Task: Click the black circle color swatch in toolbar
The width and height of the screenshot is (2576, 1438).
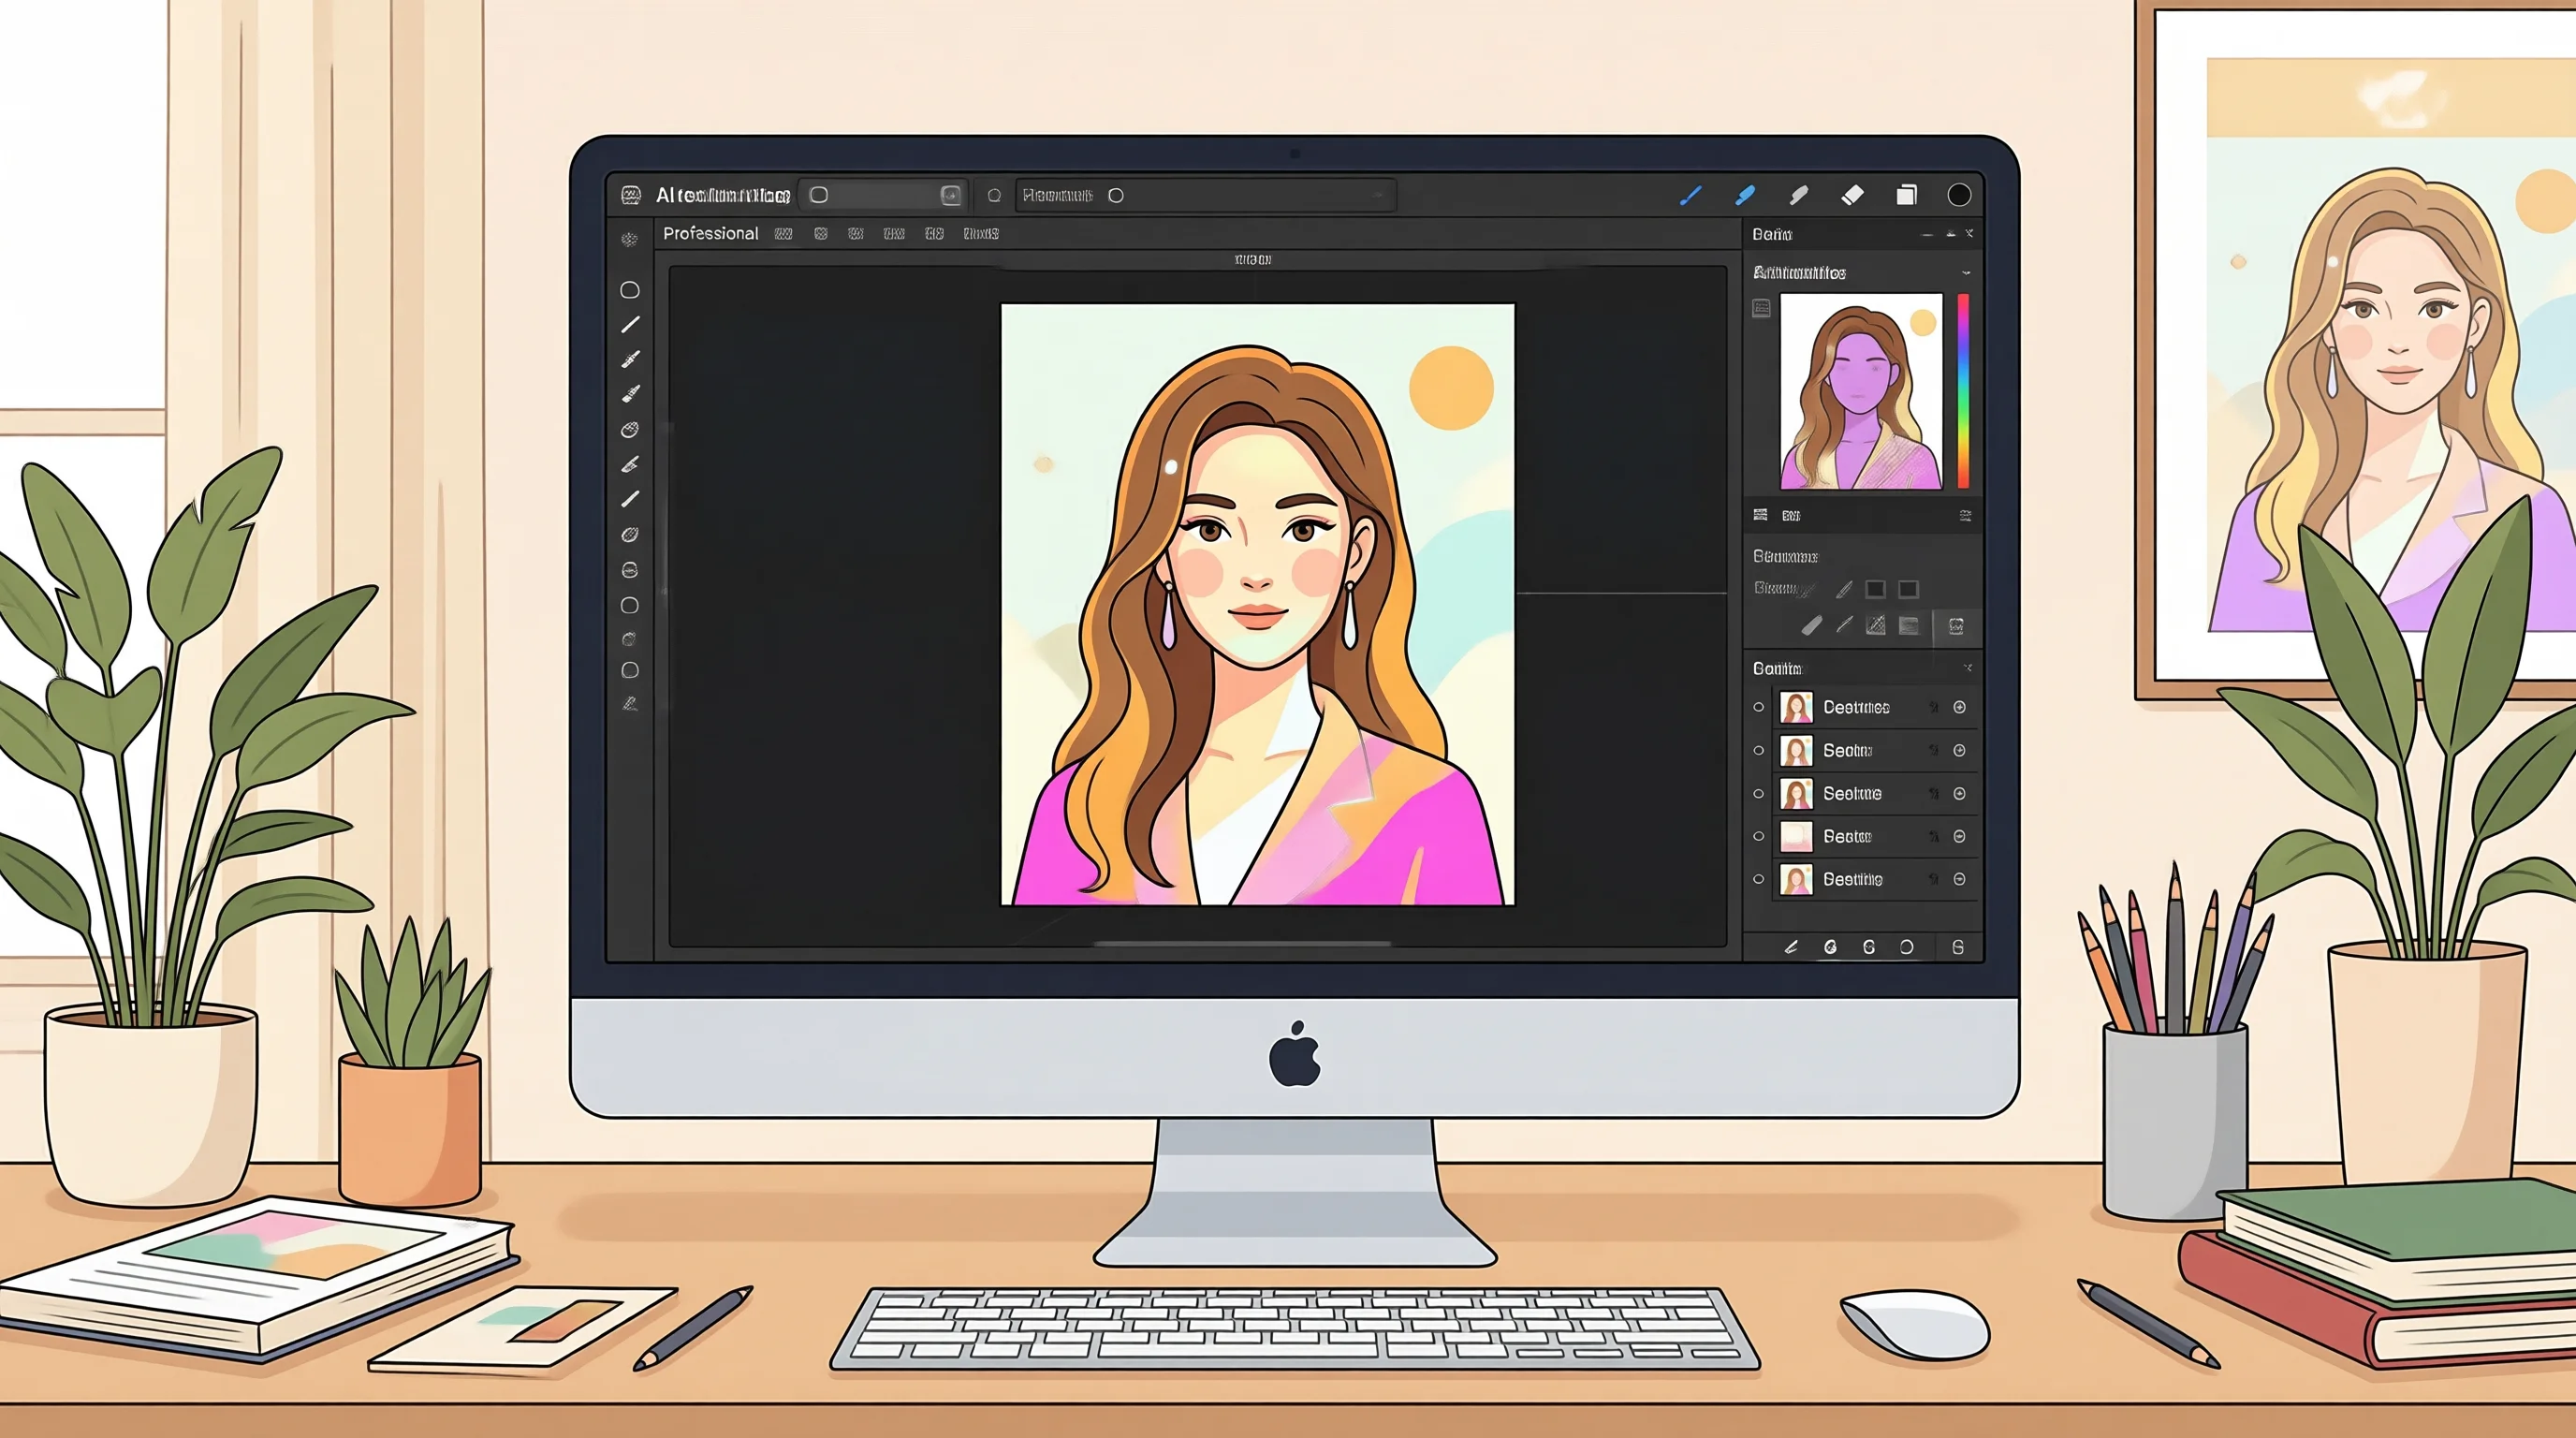Action: point(1959,195)
